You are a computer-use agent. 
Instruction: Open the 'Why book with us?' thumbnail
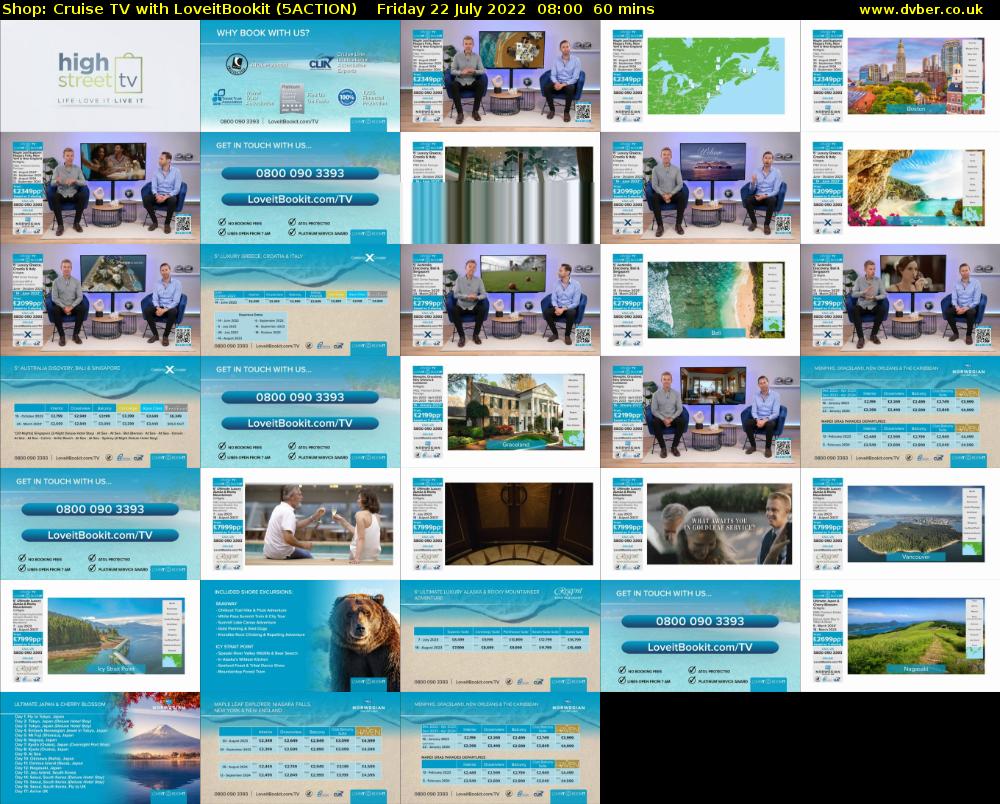click(300, 76)
